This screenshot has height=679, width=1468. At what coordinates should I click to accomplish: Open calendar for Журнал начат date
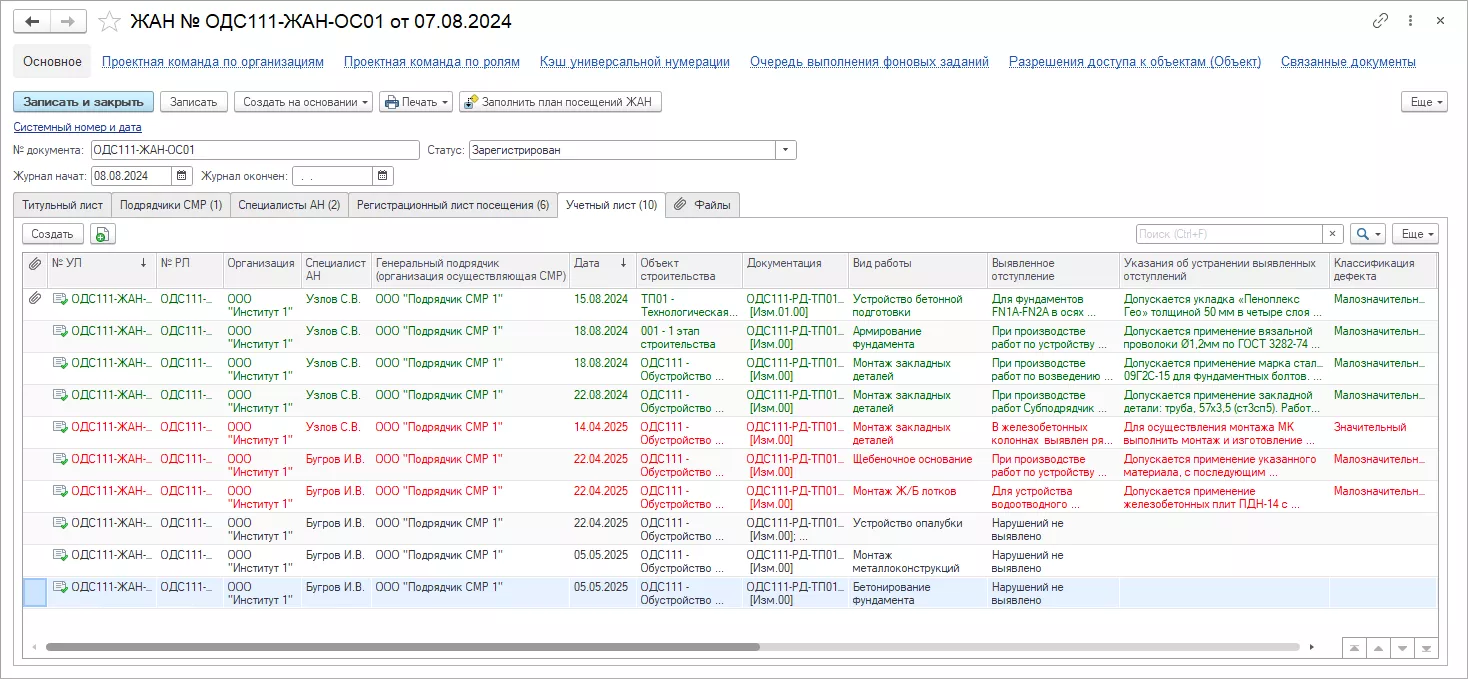pos(182,176)
